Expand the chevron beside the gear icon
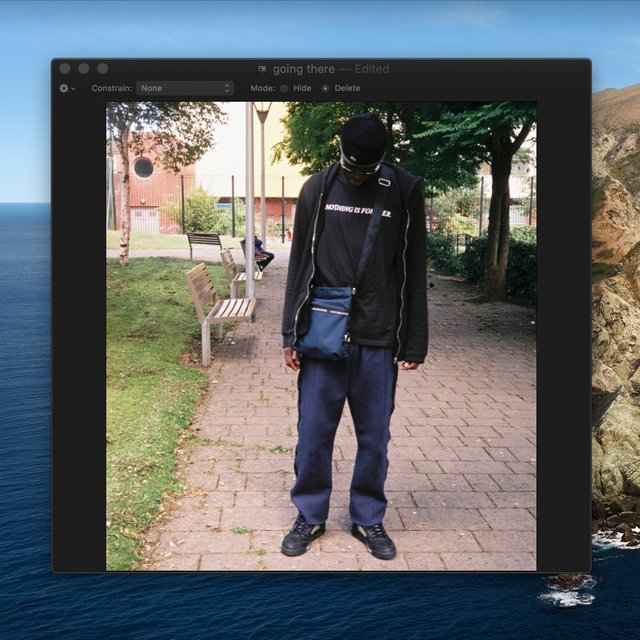 click(73, 89)
